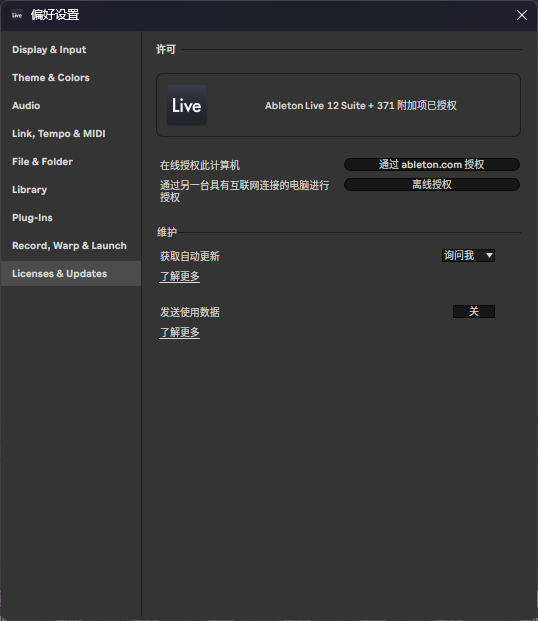Click the large Live logo icon
The height and width of the screenshot is (621, 538).
[x=187, y=105]
